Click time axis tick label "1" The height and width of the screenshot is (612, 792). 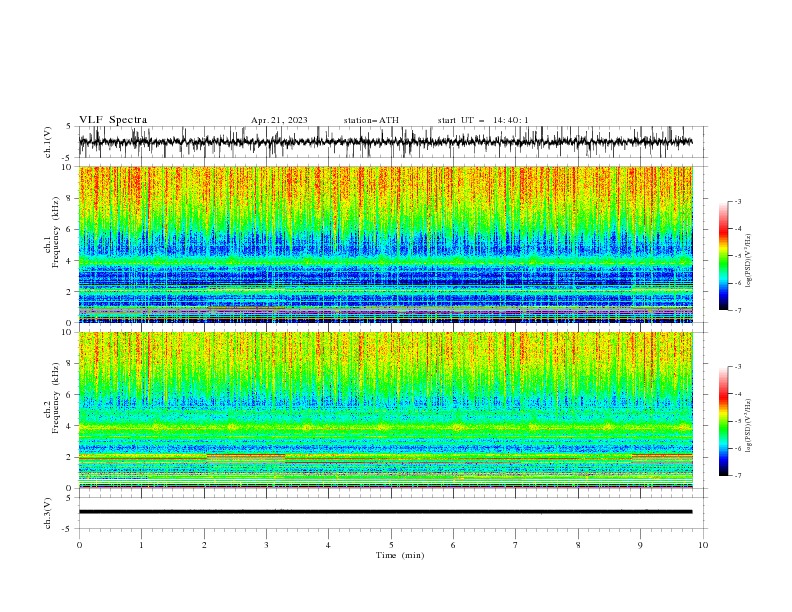click(141, 545)
